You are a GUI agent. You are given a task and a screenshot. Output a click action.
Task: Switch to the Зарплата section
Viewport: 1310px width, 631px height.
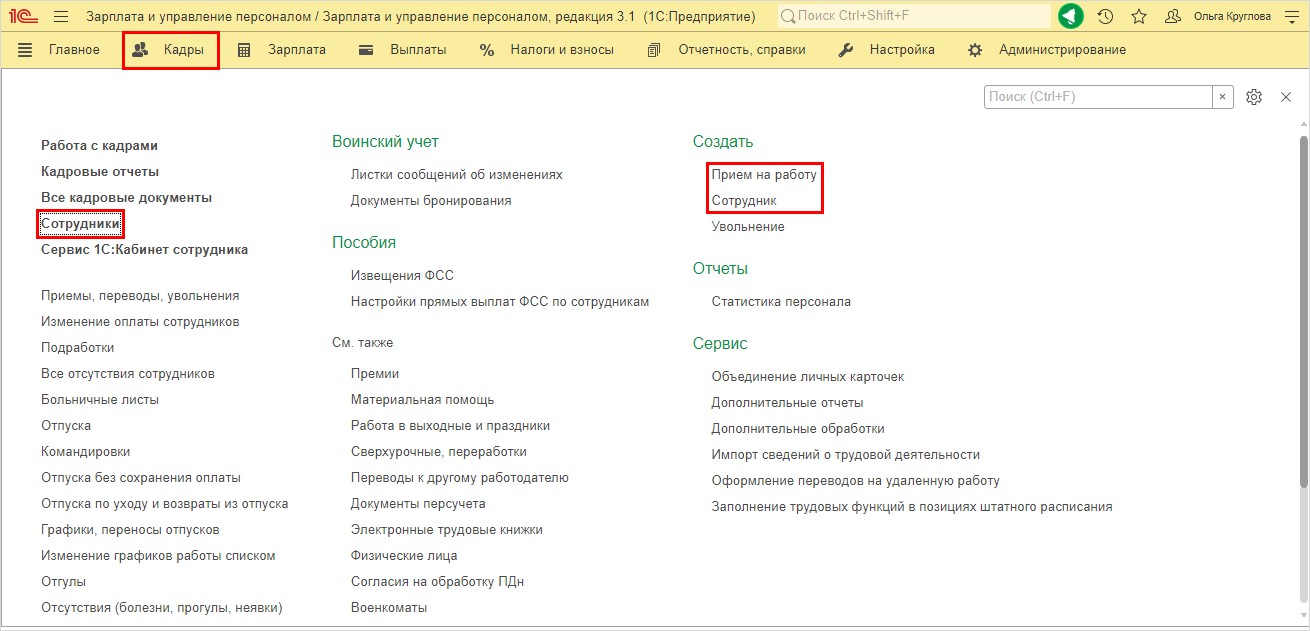297,50
